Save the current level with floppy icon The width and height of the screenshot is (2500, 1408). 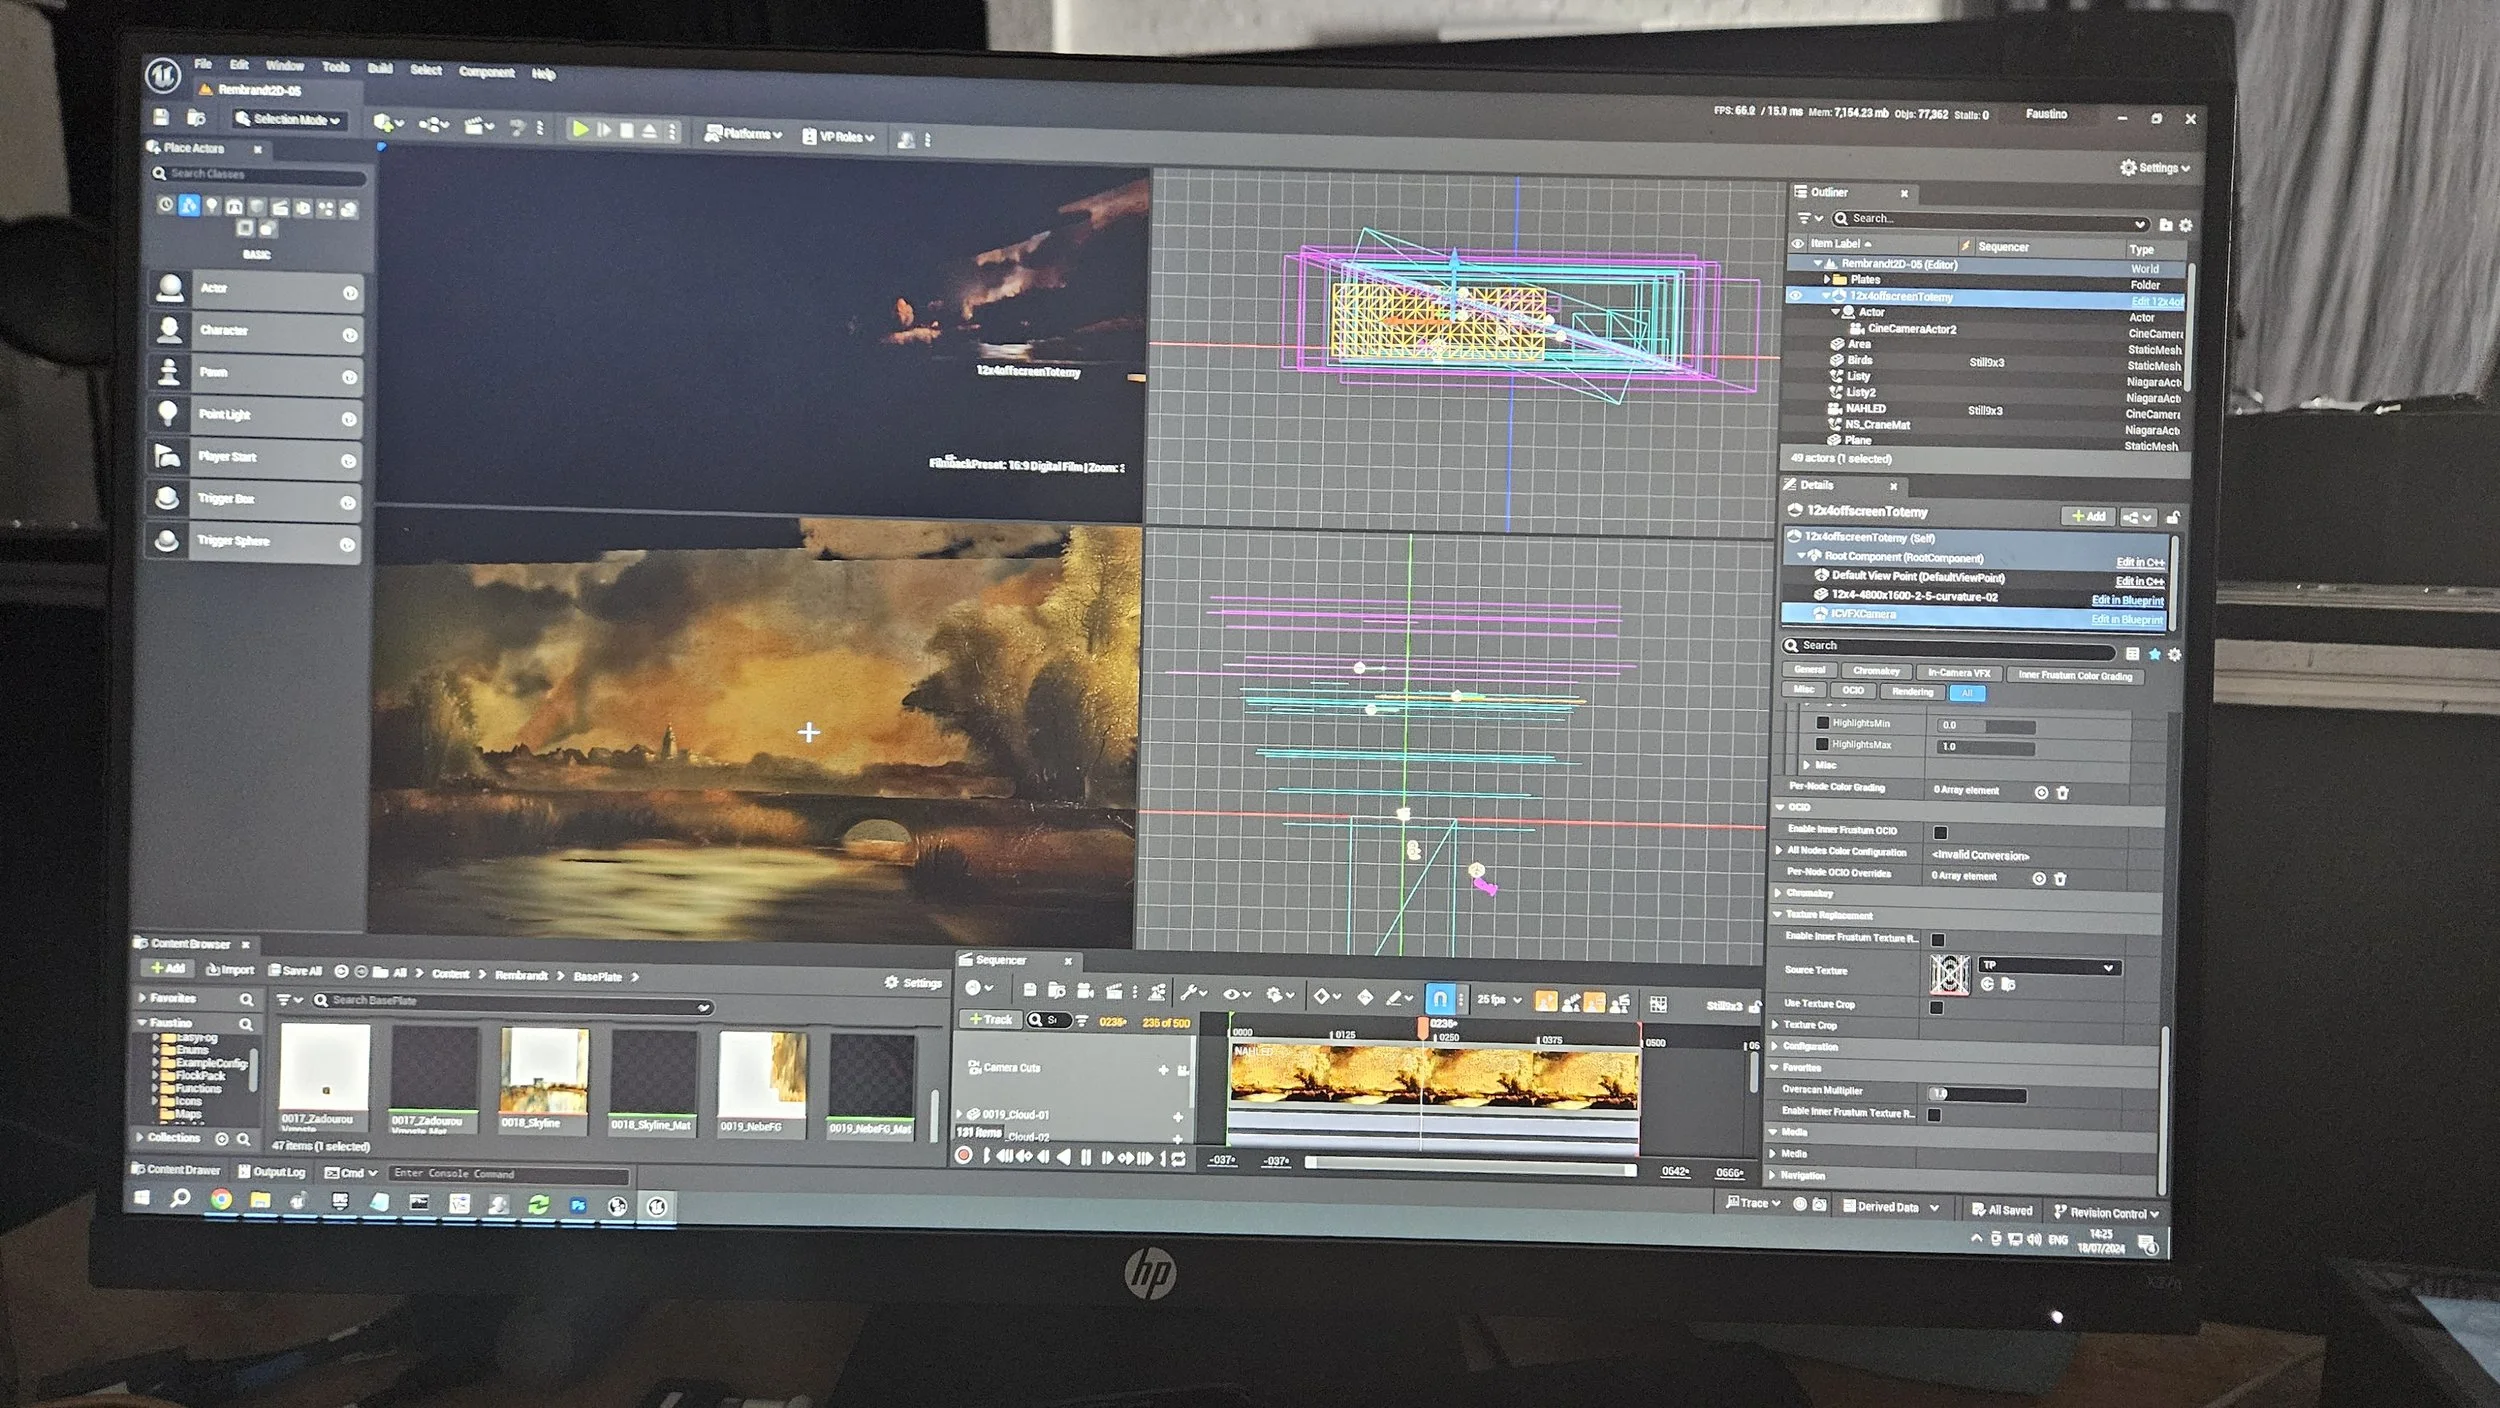161,118
